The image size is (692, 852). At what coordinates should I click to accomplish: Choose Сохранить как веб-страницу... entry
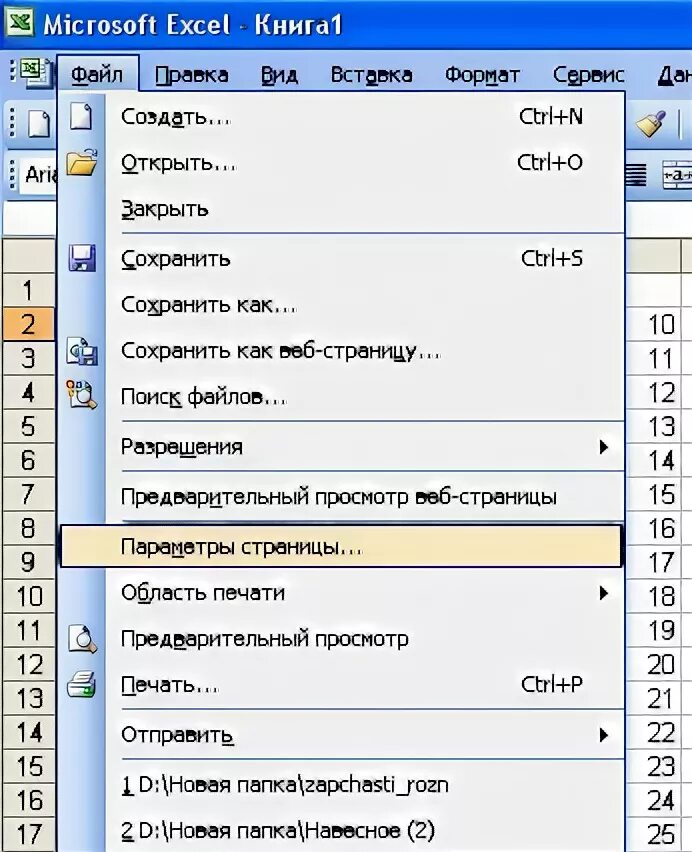342,351
